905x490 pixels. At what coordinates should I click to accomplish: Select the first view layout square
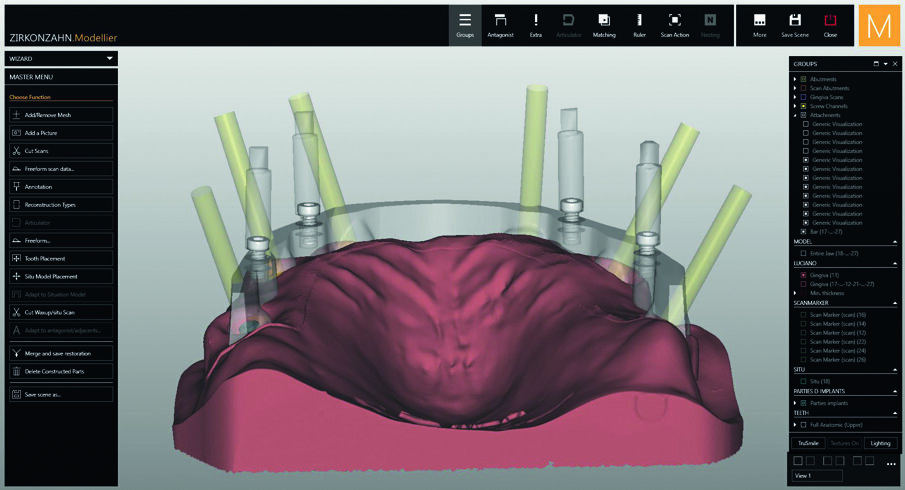798,461
